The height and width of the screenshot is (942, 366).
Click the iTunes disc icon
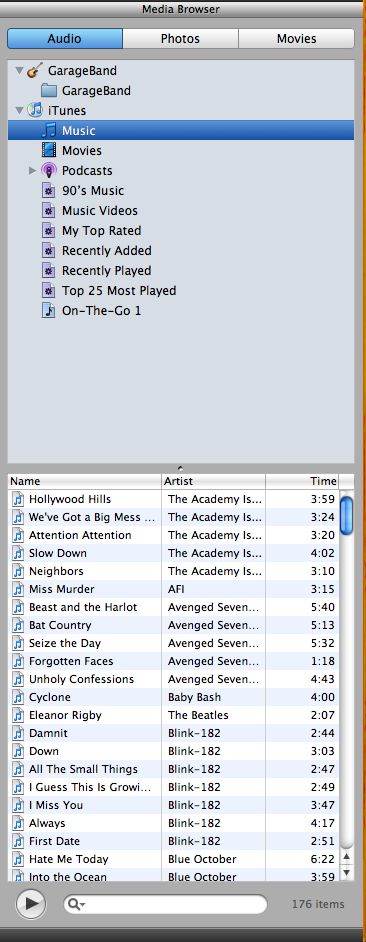tap(35, 111)
